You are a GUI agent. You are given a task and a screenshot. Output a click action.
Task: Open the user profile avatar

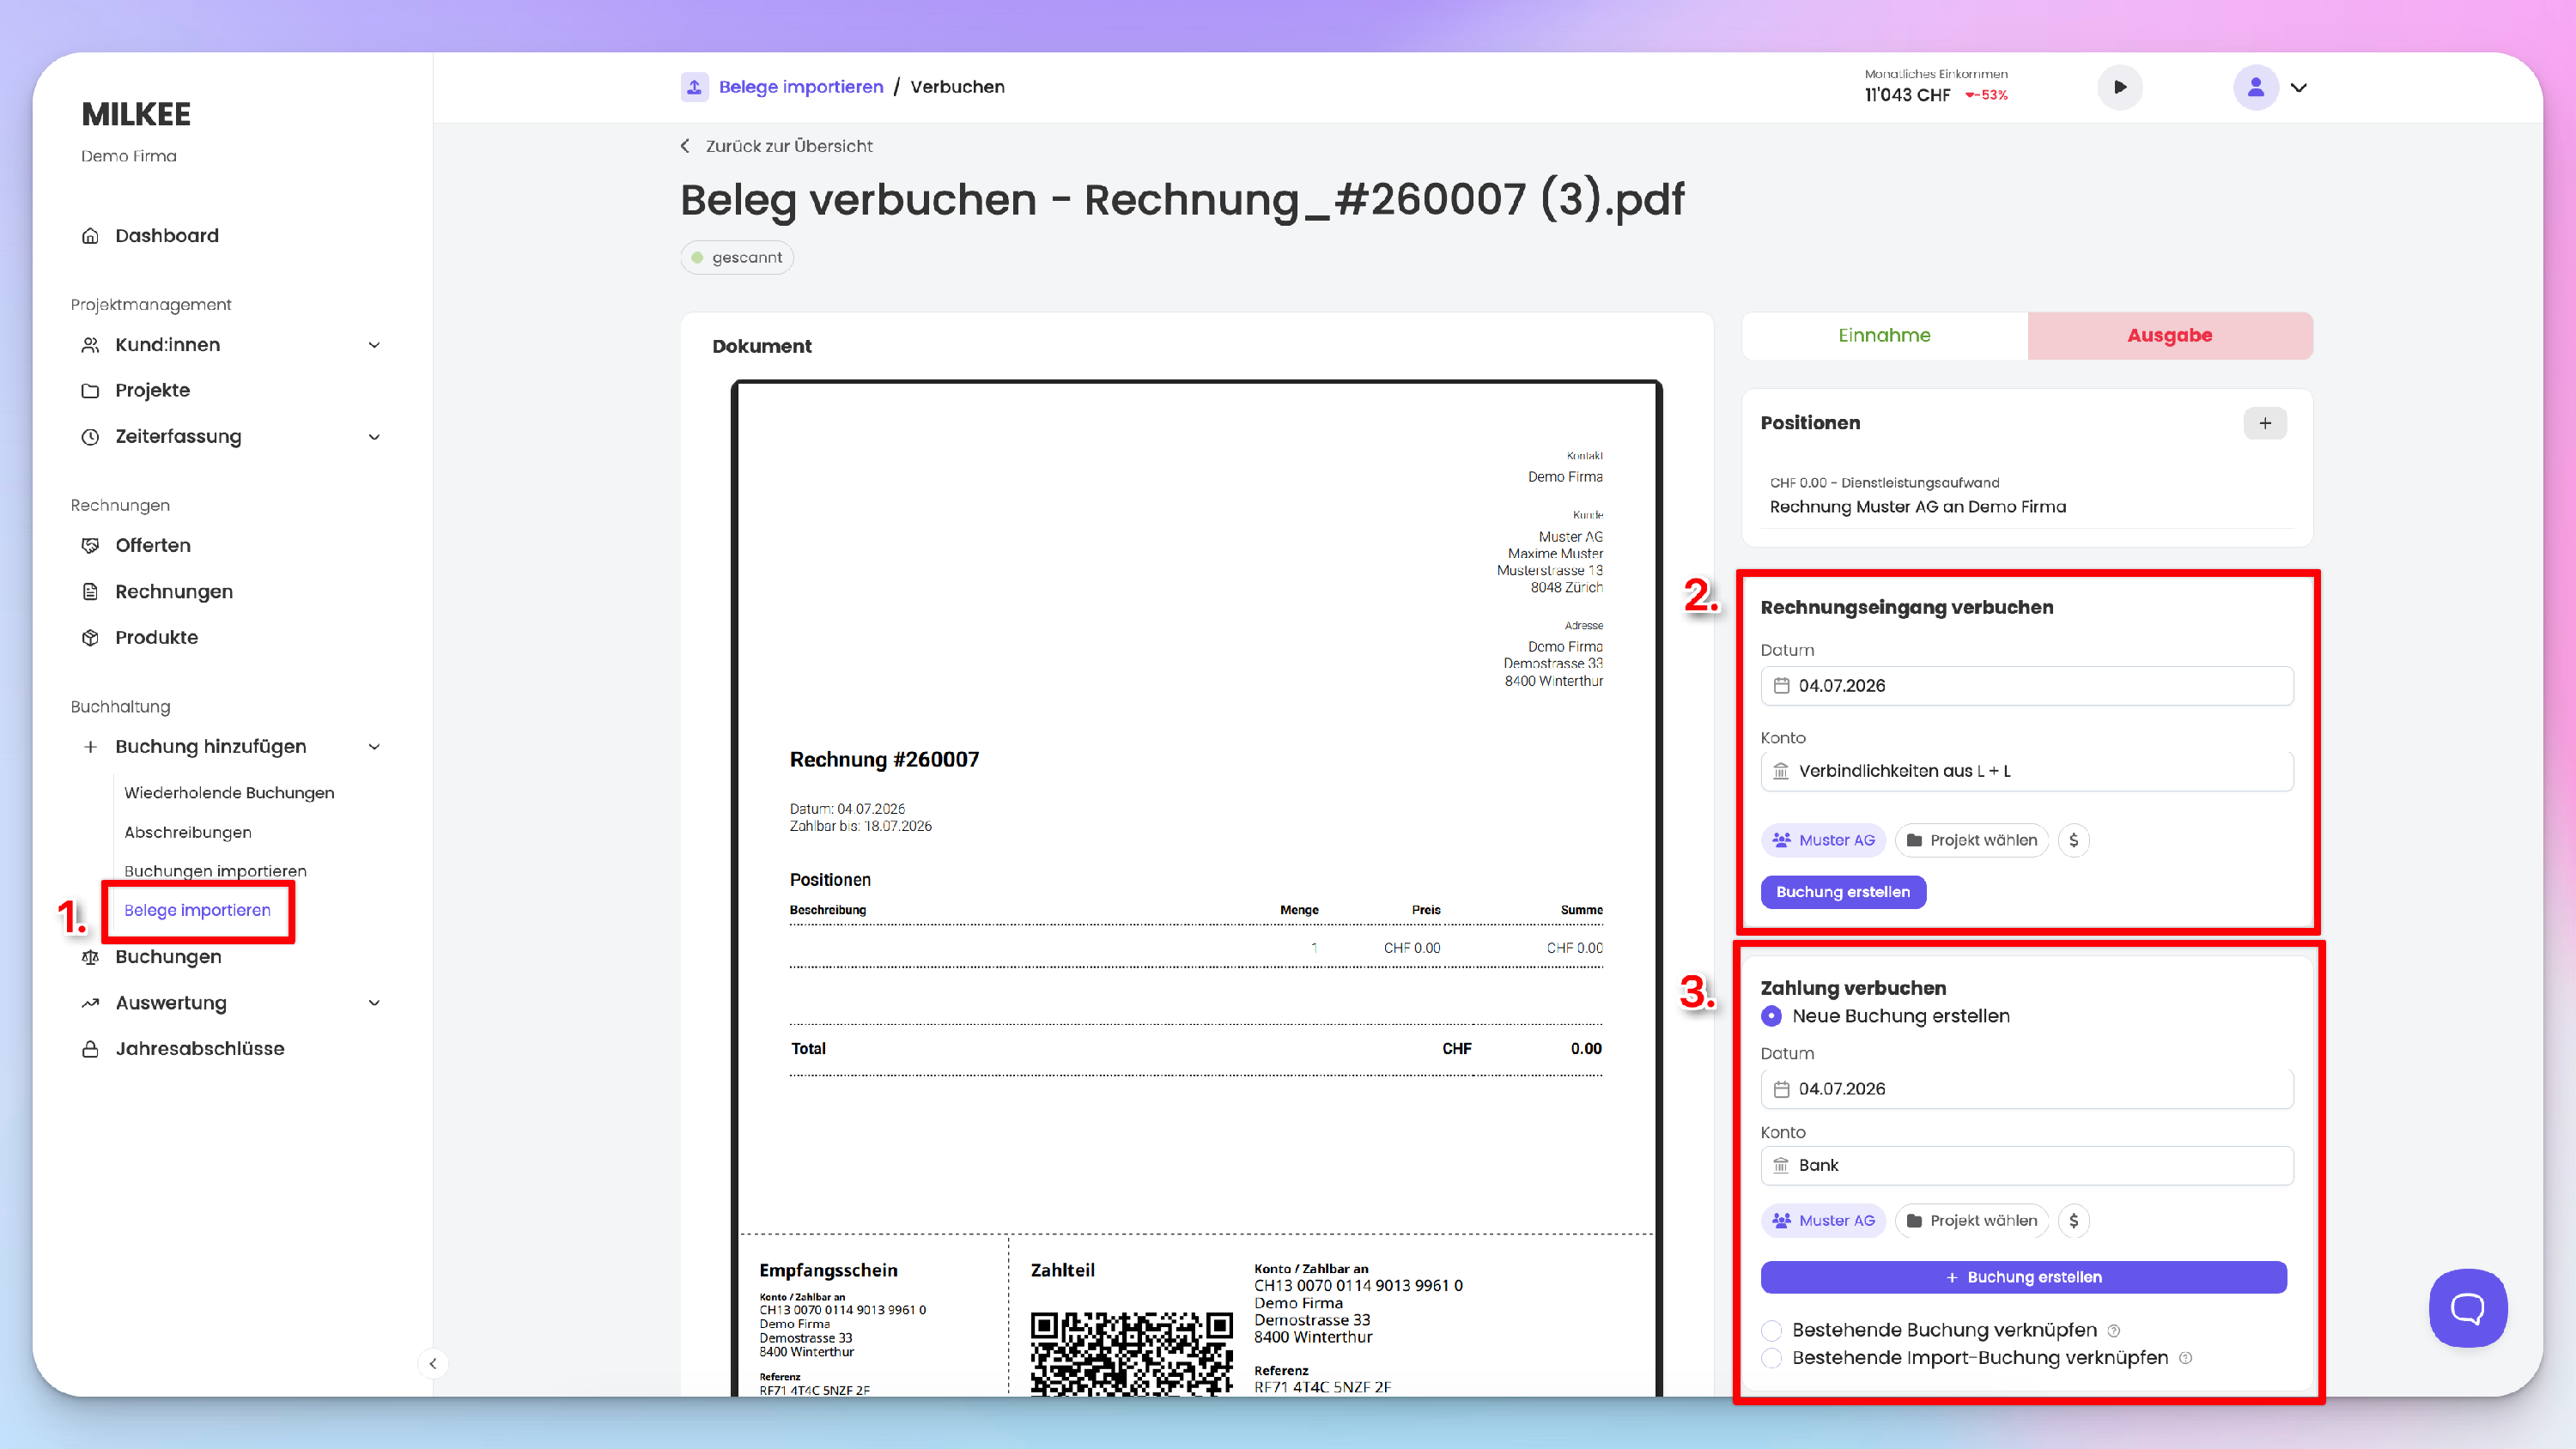tap(2256, 87)
